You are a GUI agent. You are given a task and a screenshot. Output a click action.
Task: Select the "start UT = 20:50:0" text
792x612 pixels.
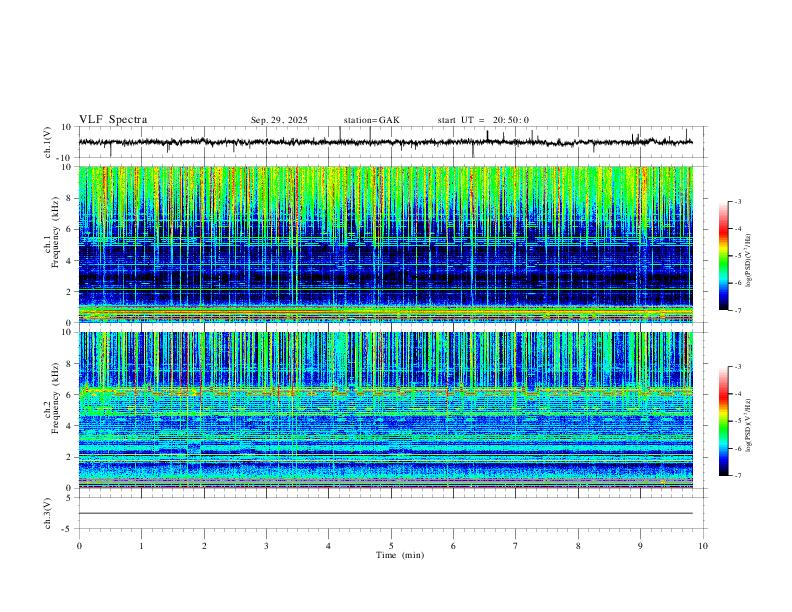pos(483,120)
